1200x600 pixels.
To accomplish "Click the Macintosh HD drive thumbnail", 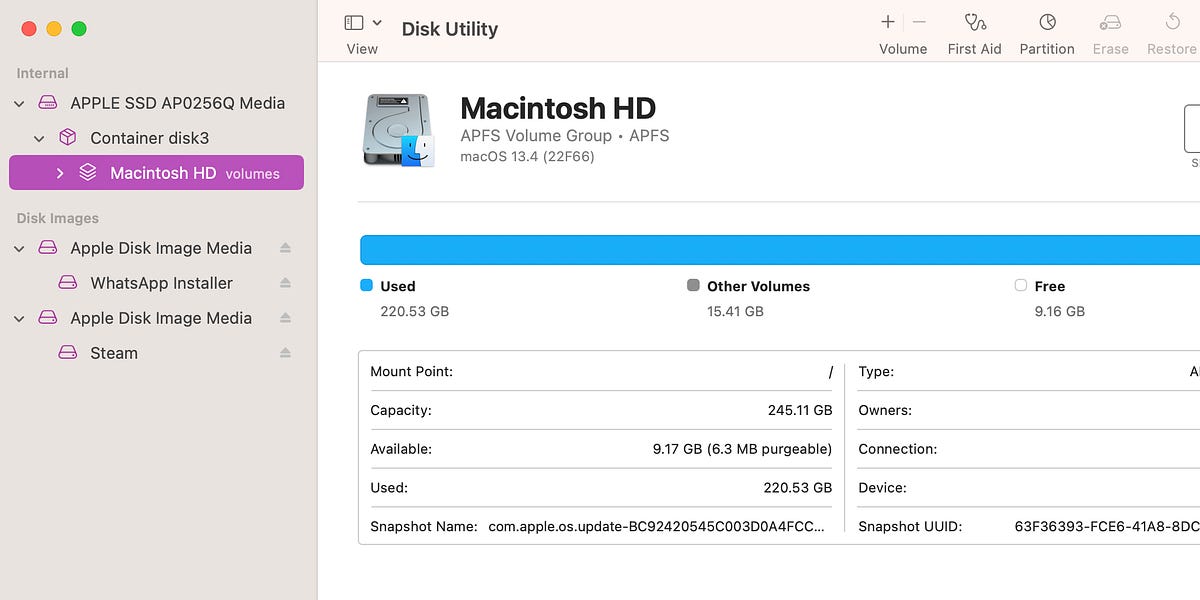I will (x=399, y=128).
